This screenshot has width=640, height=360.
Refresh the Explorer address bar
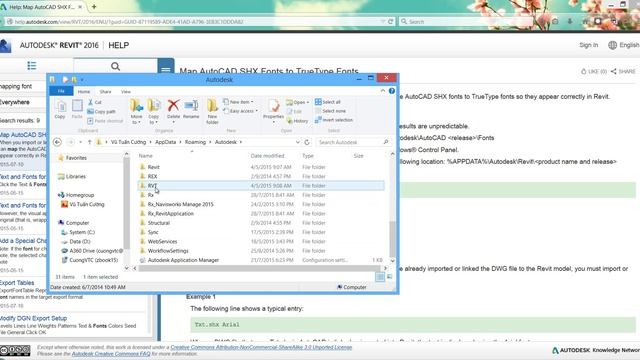(x=307, y=142)
